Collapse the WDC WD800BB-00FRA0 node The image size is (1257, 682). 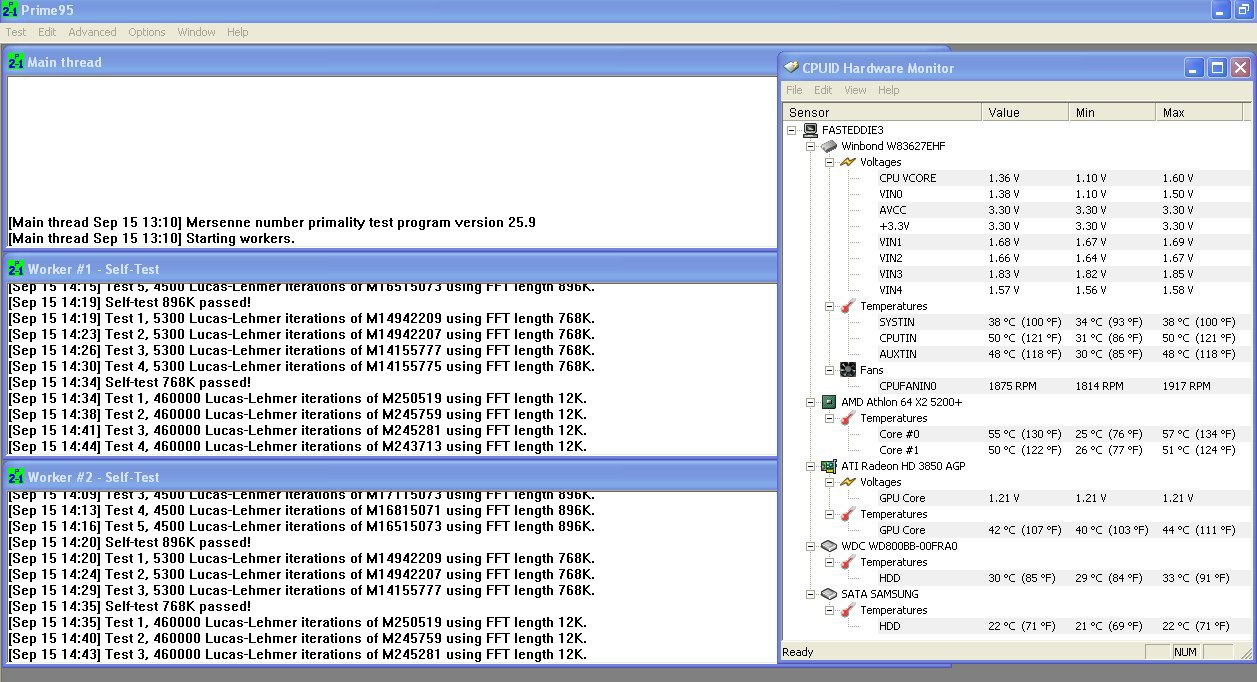[811, 546]
